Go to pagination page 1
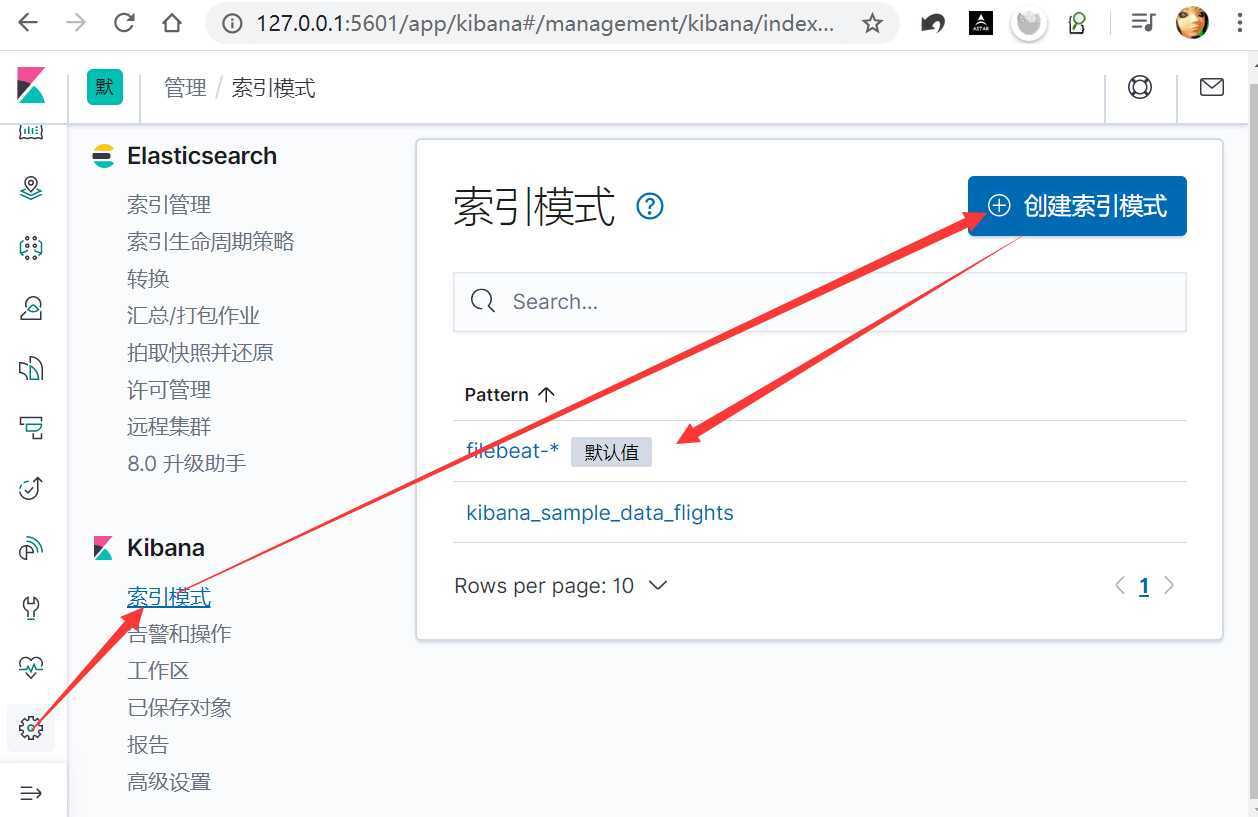The image size is (1258, 817). pyautogui.click(x=1144, y=587)
